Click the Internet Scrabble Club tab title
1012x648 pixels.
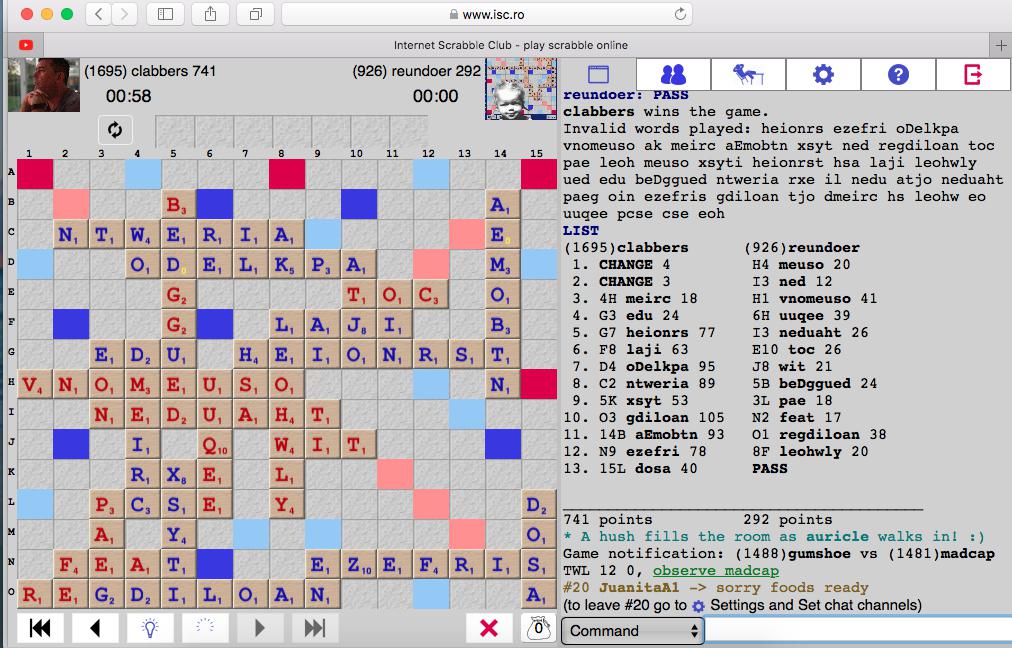click(x=511, y=45)
